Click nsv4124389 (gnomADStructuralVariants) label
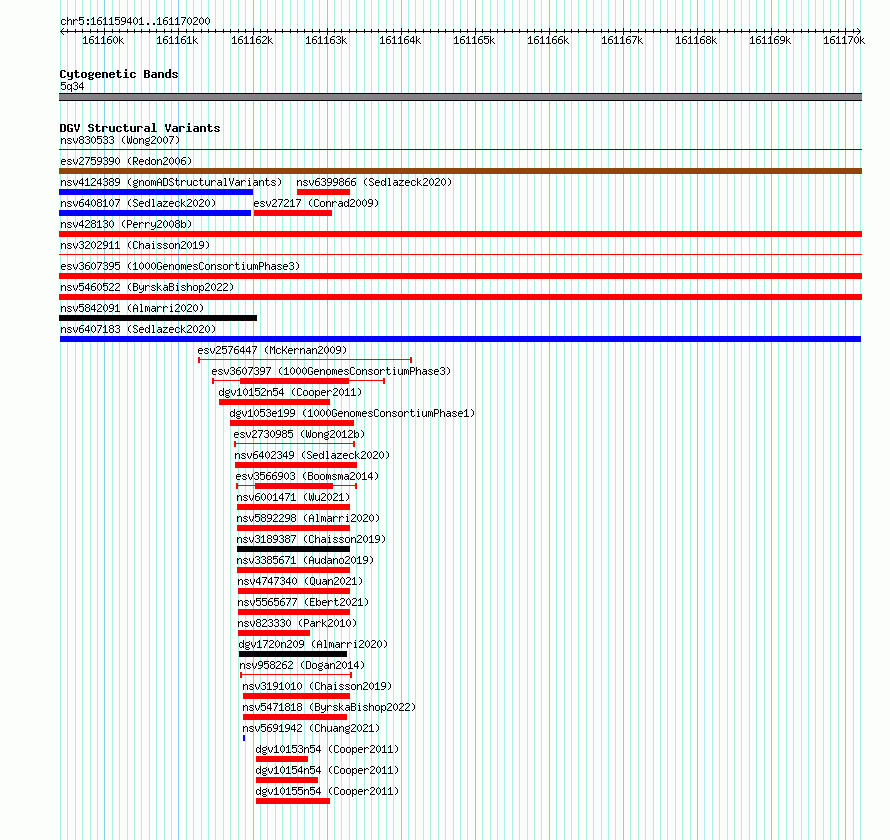Screen dimensions: 890x840 tap(171, 182)
